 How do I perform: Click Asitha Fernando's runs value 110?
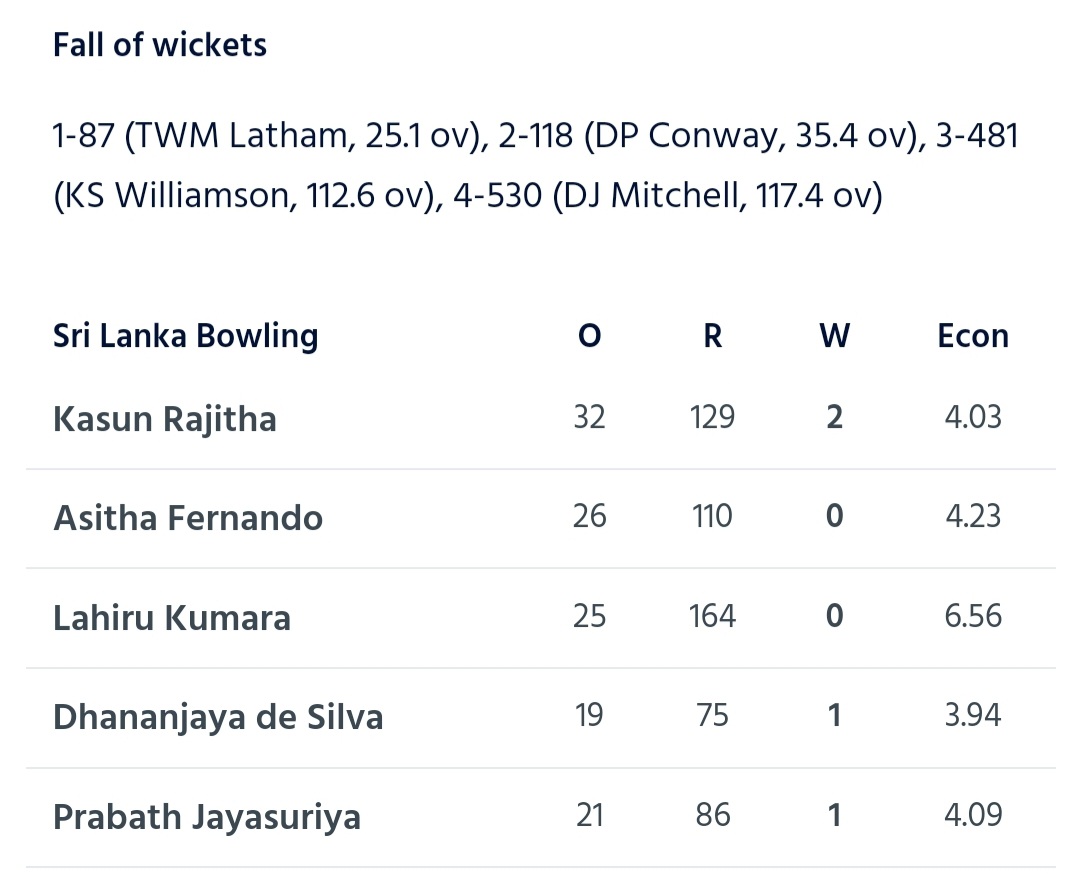tap(712, 516)
